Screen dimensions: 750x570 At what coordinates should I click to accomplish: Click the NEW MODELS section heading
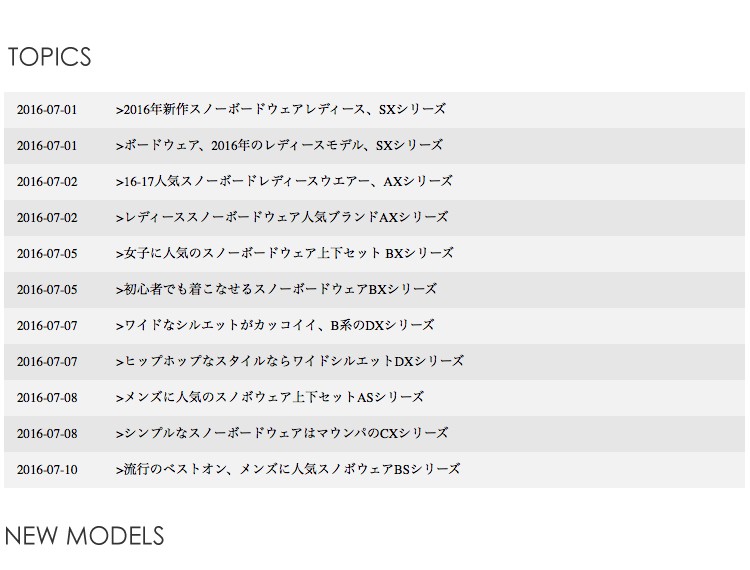point(85,536)
